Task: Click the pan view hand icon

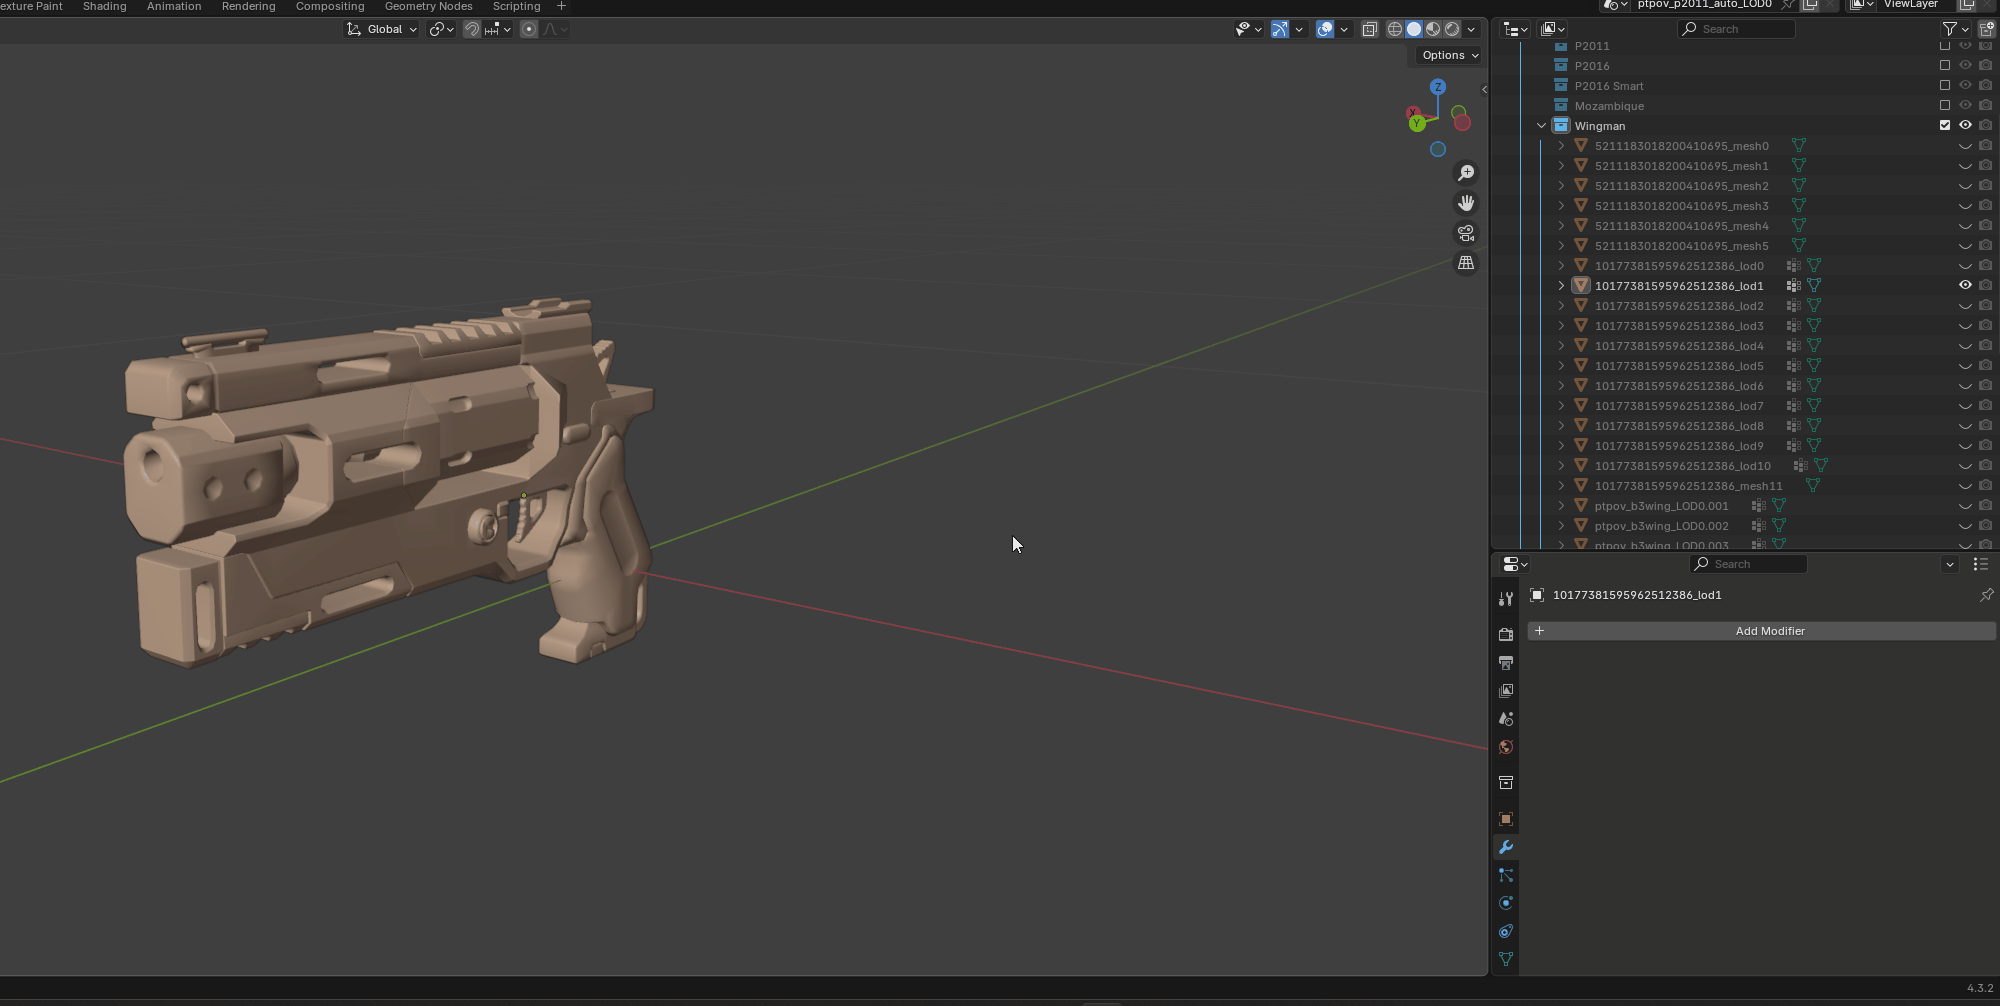Action: tap(1466, 203)
